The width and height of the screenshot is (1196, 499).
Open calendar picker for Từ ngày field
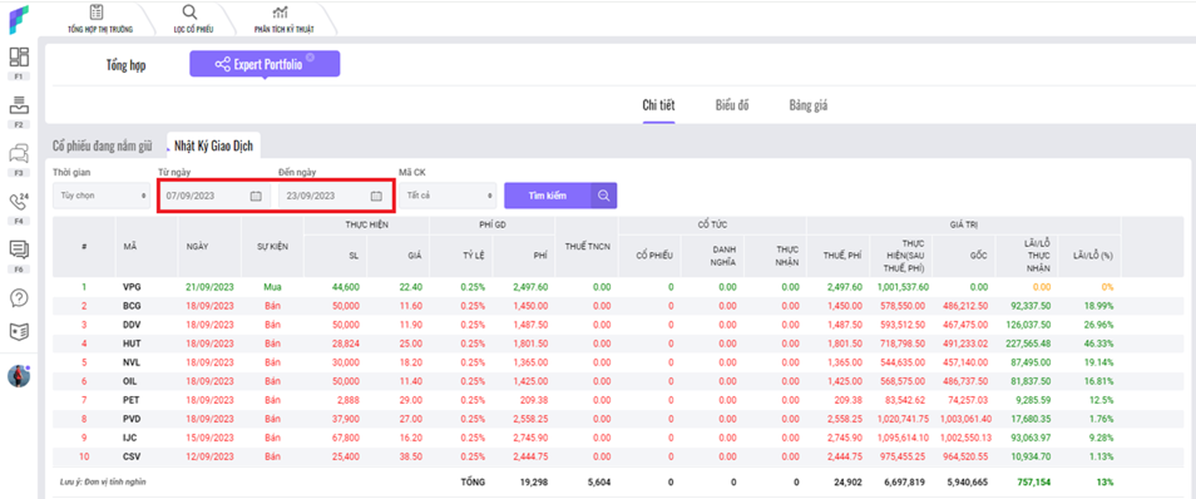(255, 196)
